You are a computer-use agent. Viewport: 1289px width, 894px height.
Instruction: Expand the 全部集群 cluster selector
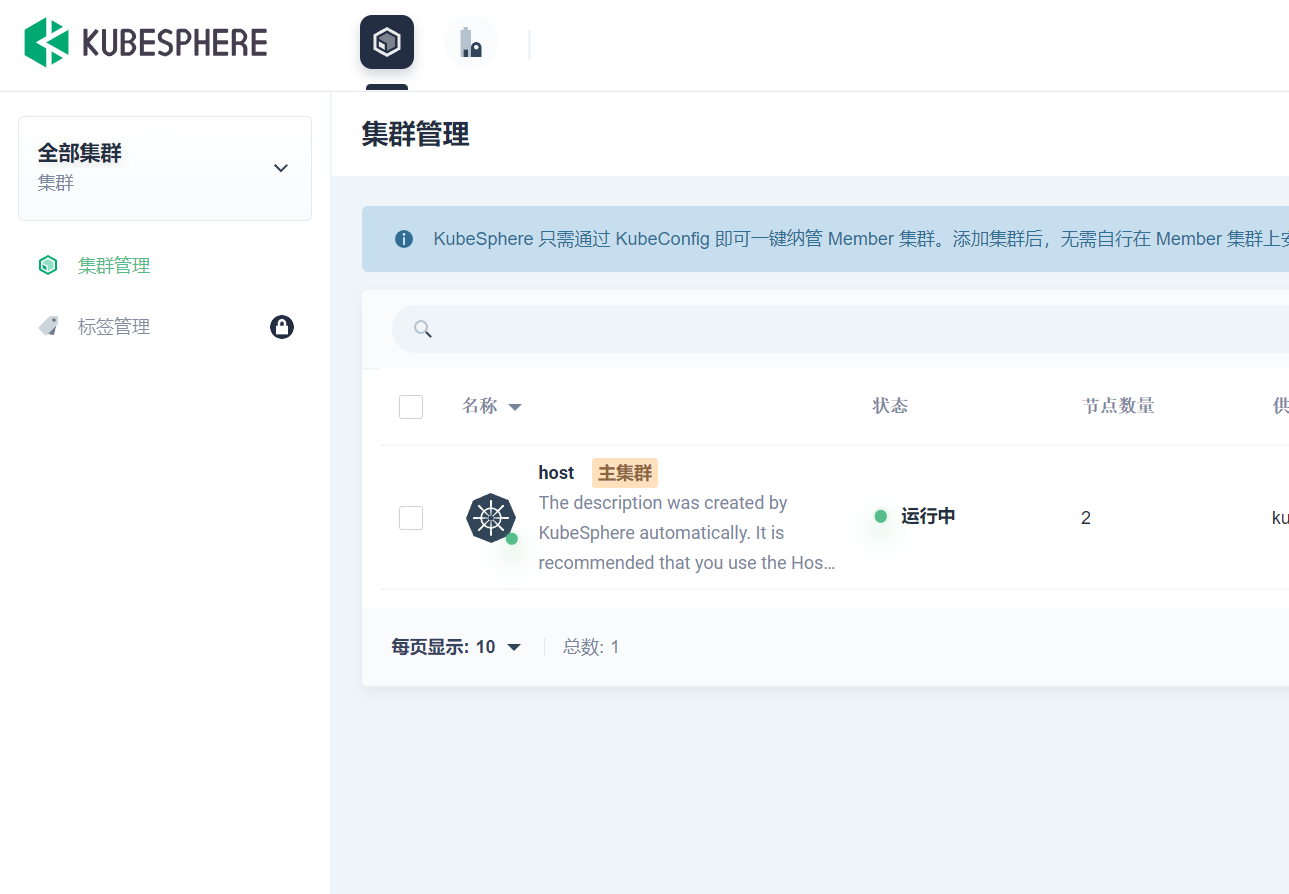coord(281,168)
